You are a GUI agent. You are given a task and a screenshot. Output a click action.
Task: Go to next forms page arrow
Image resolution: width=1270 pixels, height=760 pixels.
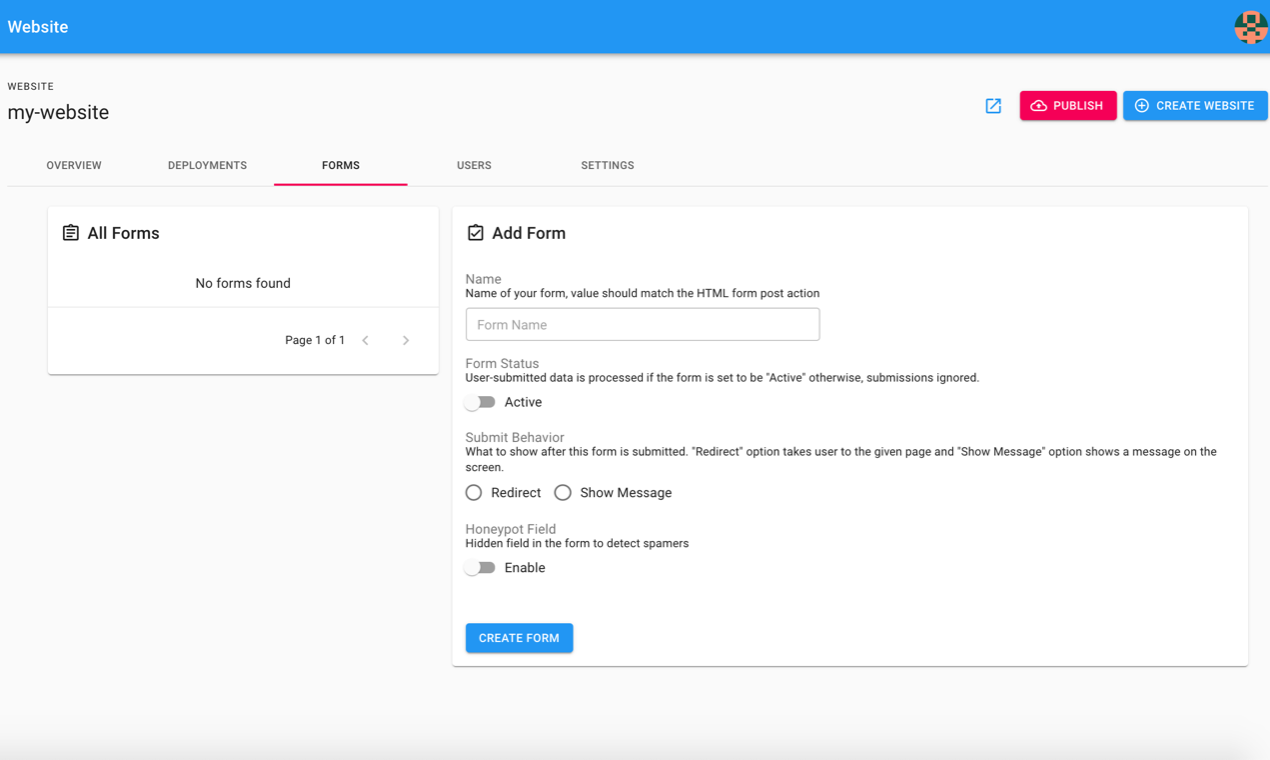(406, 341)
